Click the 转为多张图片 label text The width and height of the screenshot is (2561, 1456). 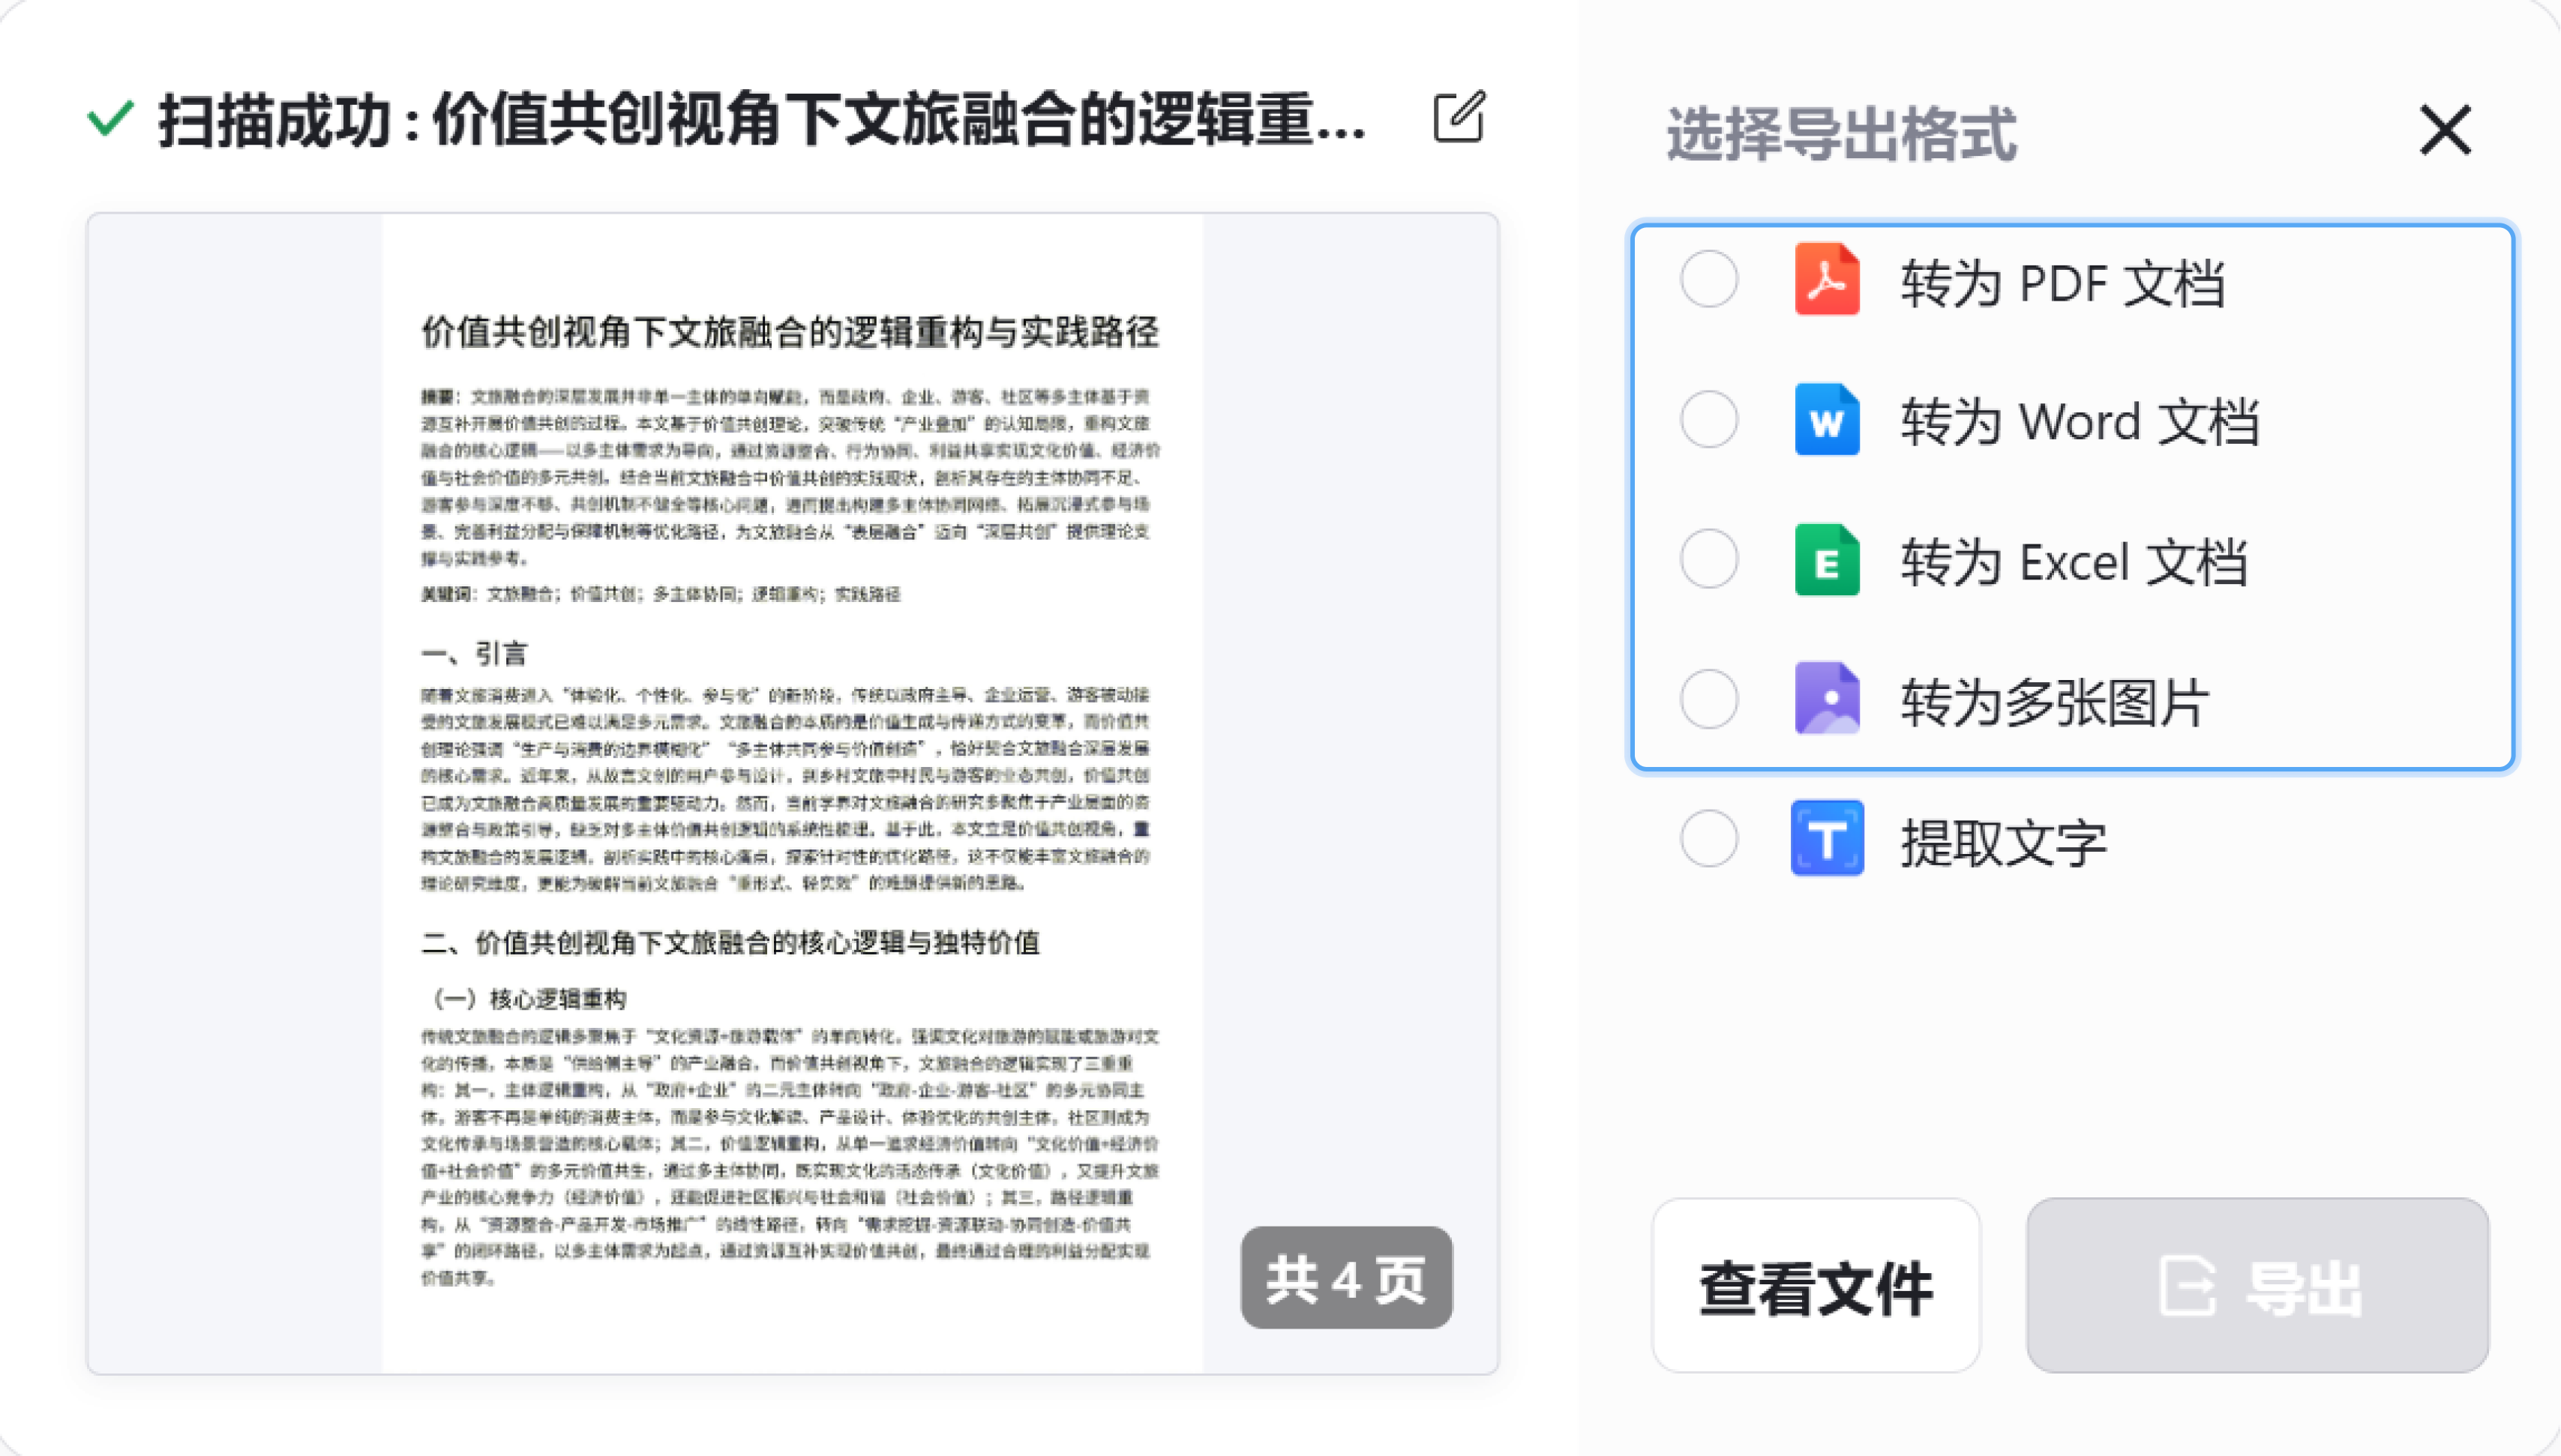(x=2055, y=702)
